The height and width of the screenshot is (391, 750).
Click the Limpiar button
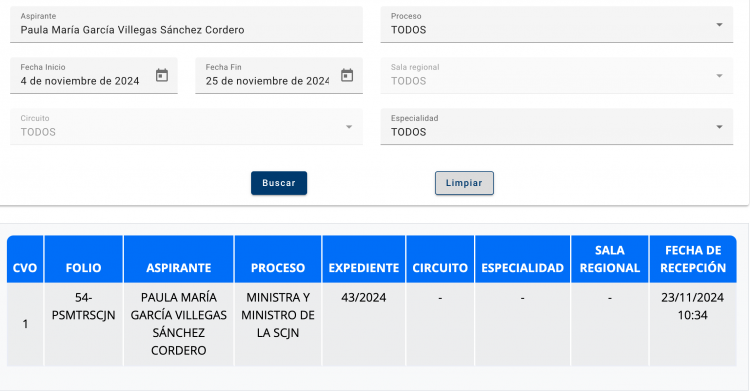tap(464, 183)
